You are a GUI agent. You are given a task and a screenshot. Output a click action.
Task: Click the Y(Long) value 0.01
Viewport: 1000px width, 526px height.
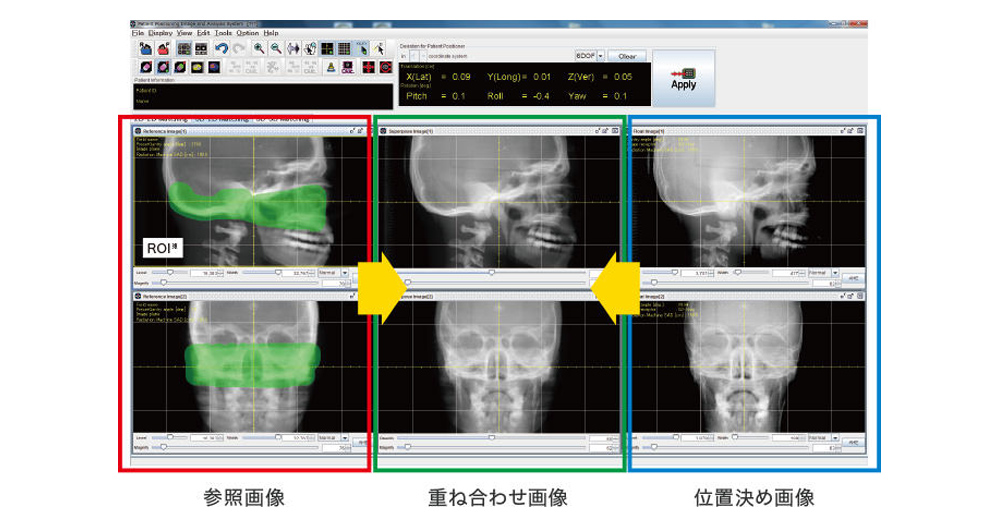(x=542, y=77)
